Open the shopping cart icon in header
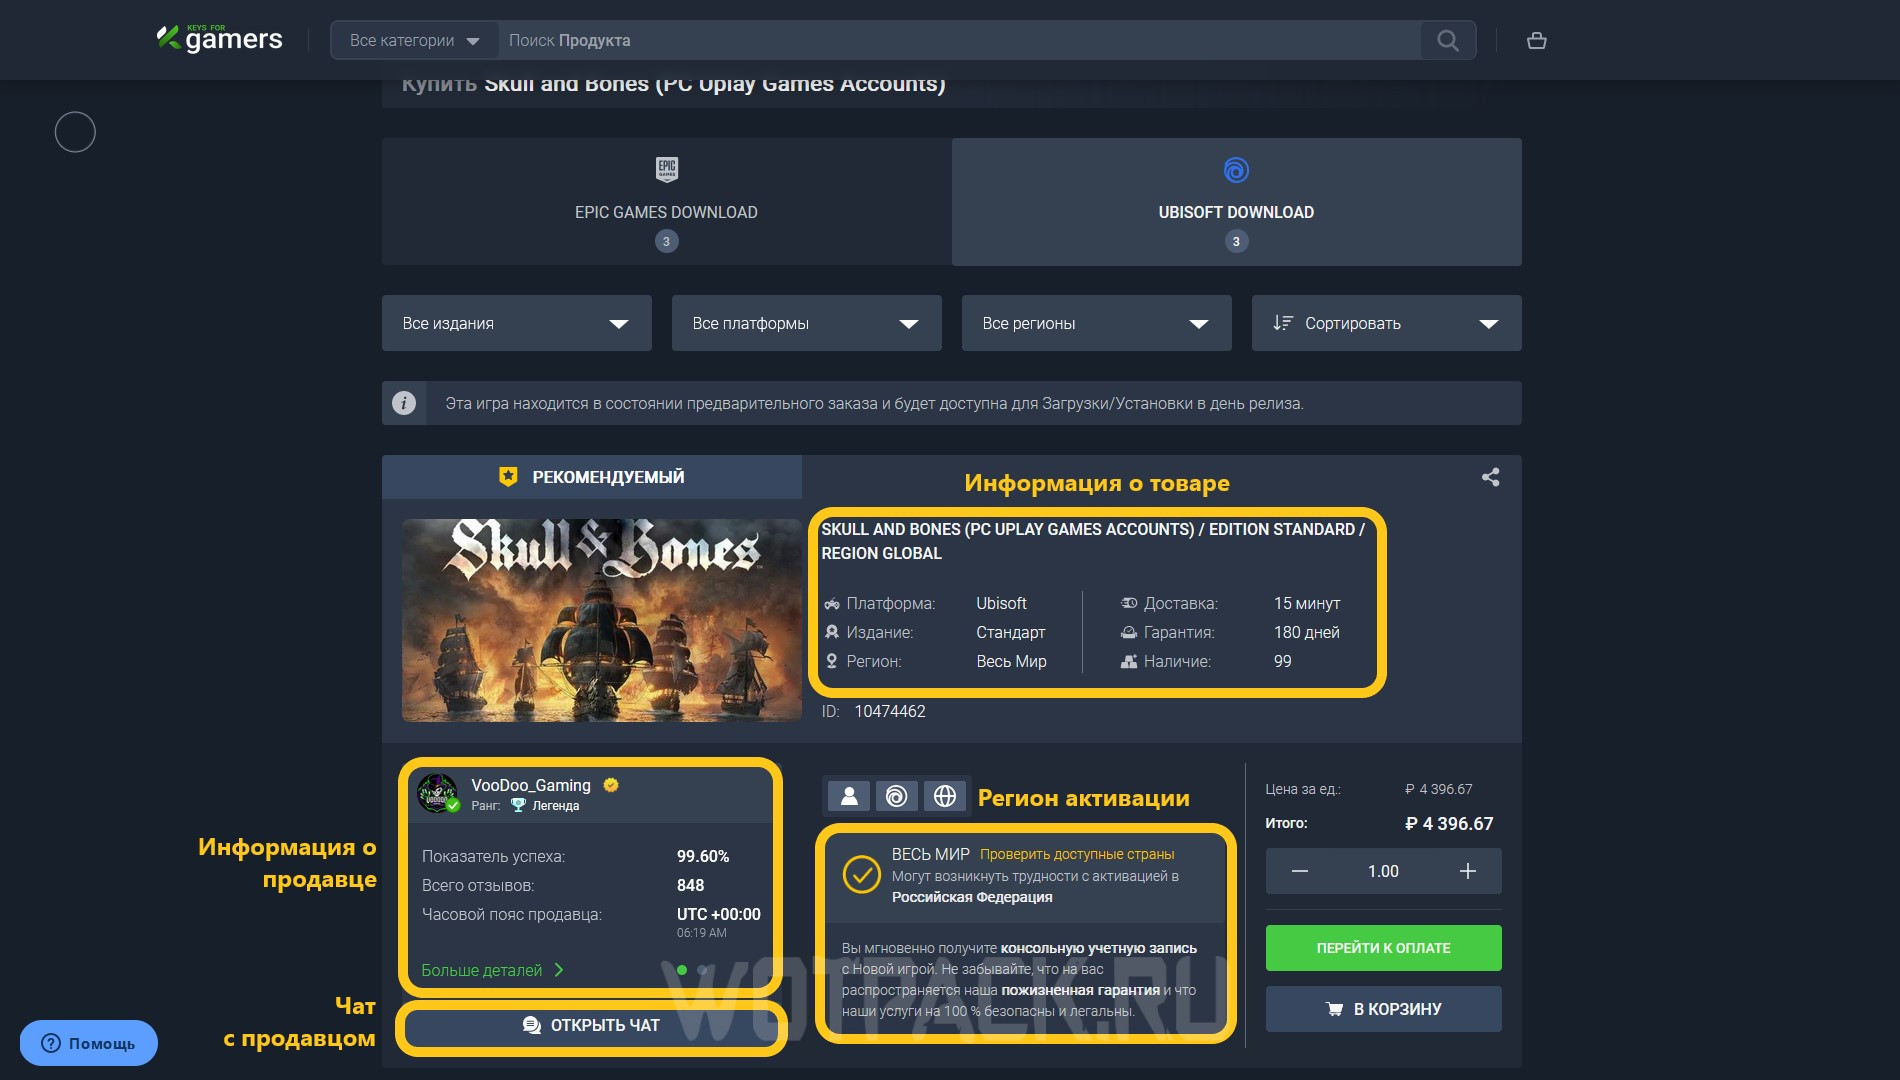Image resolution: width=1900 pixels, height=1080 pixels. pos(1537,41)
